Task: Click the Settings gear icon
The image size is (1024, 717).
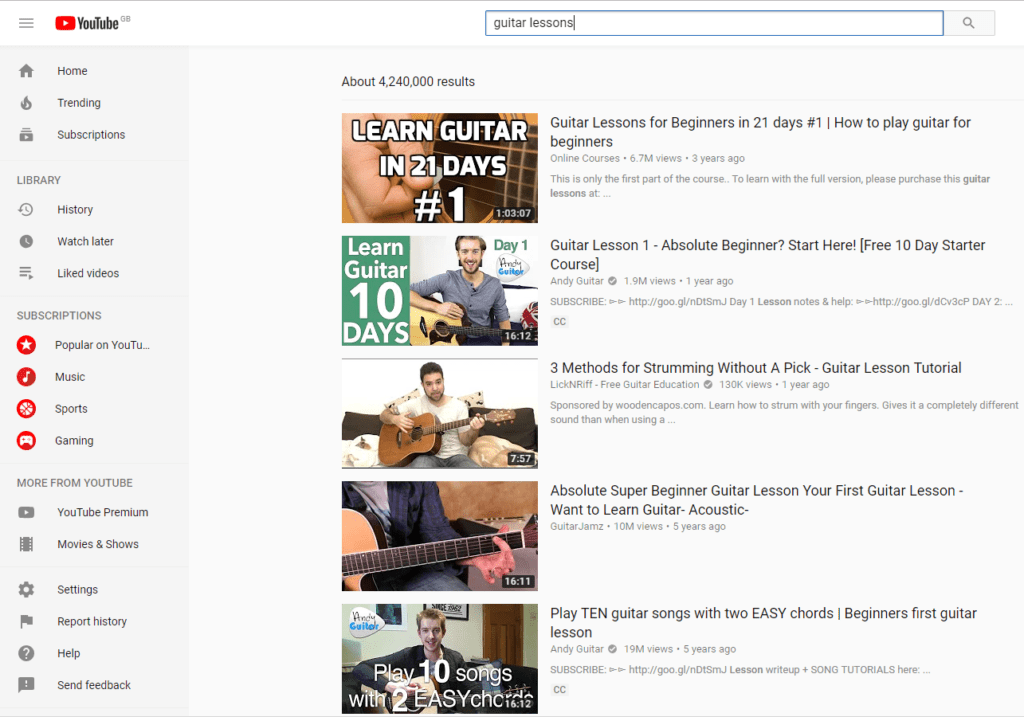Action: (26, 590)
